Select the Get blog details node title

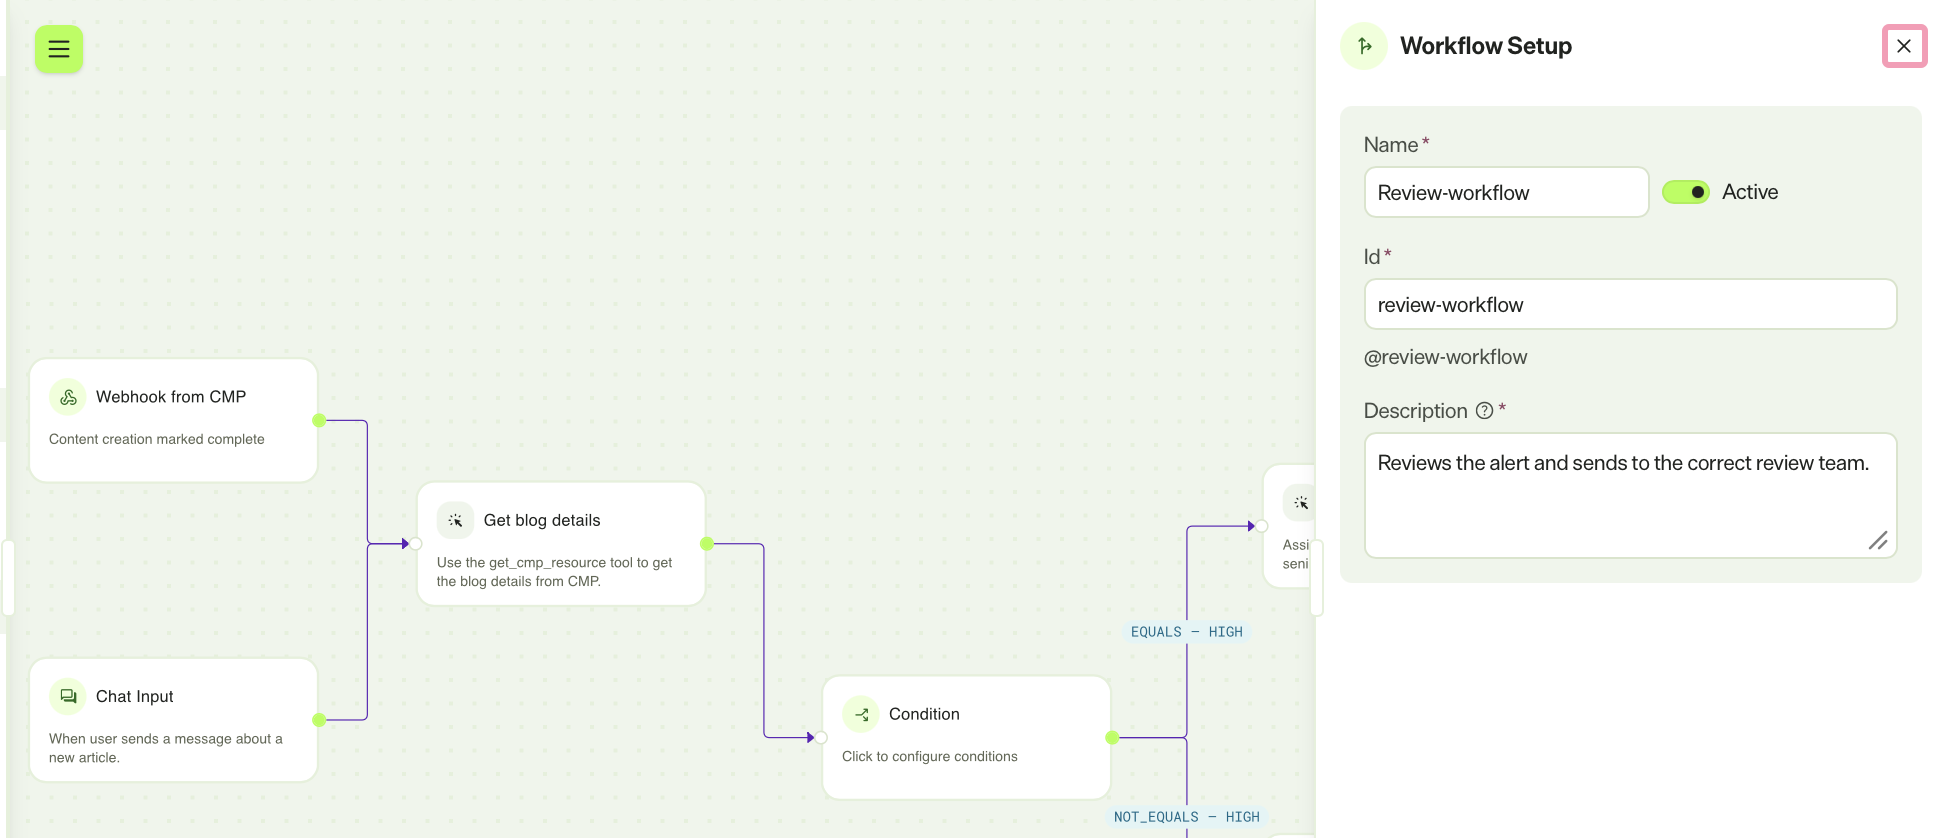click(x=542, y=520)
